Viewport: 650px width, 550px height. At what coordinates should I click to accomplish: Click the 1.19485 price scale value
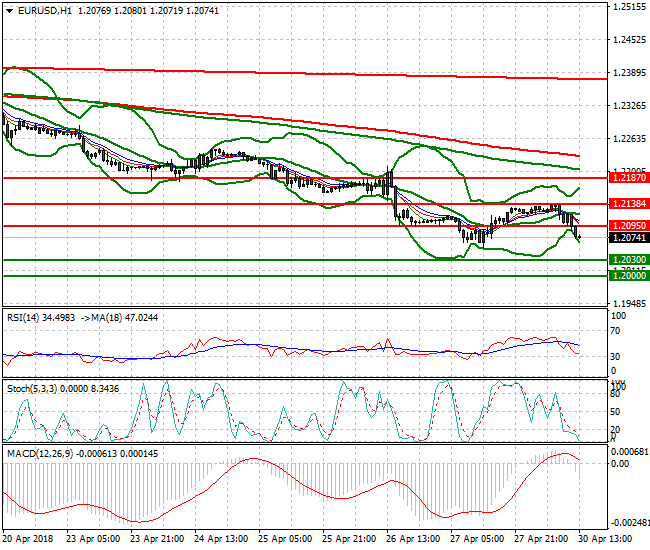(629, 304)
